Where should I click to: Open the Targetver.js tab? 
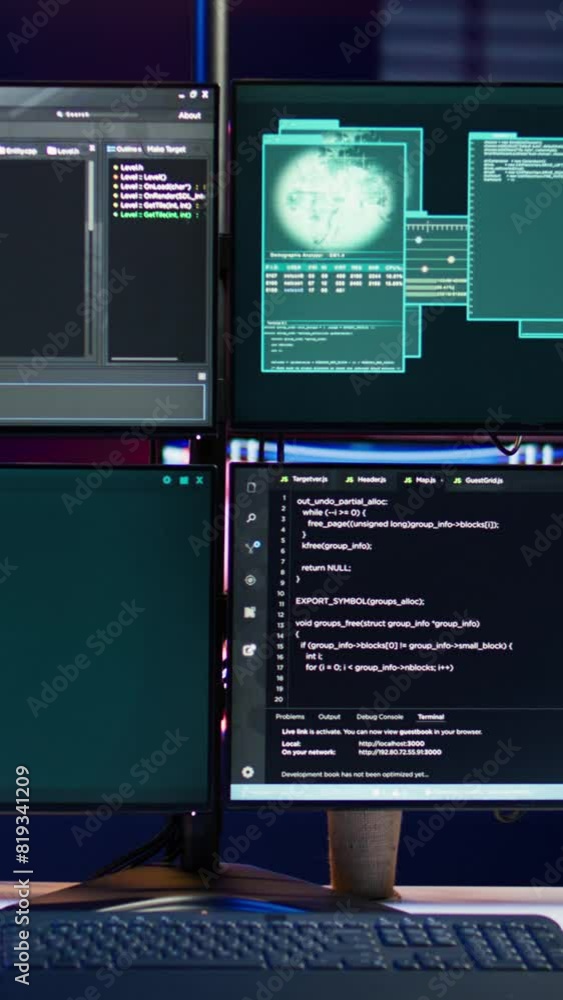(305, 480)
